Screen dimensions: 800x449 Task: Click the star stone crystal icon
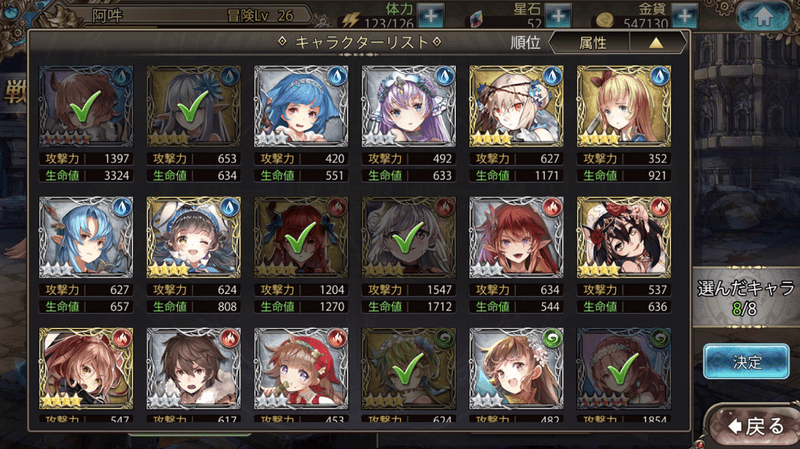pyautogui.click(x=476, y=19)
